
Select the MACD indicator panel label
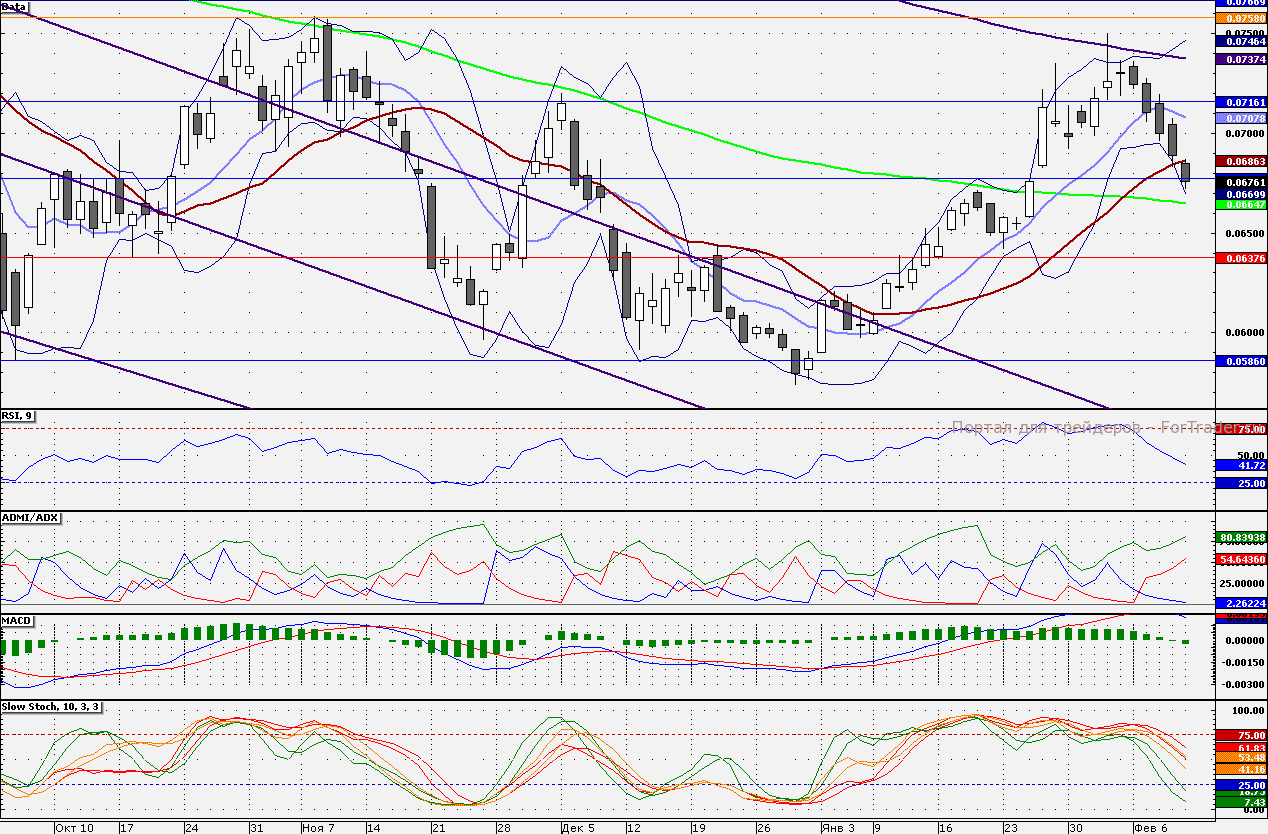click(x=17, y=621)
